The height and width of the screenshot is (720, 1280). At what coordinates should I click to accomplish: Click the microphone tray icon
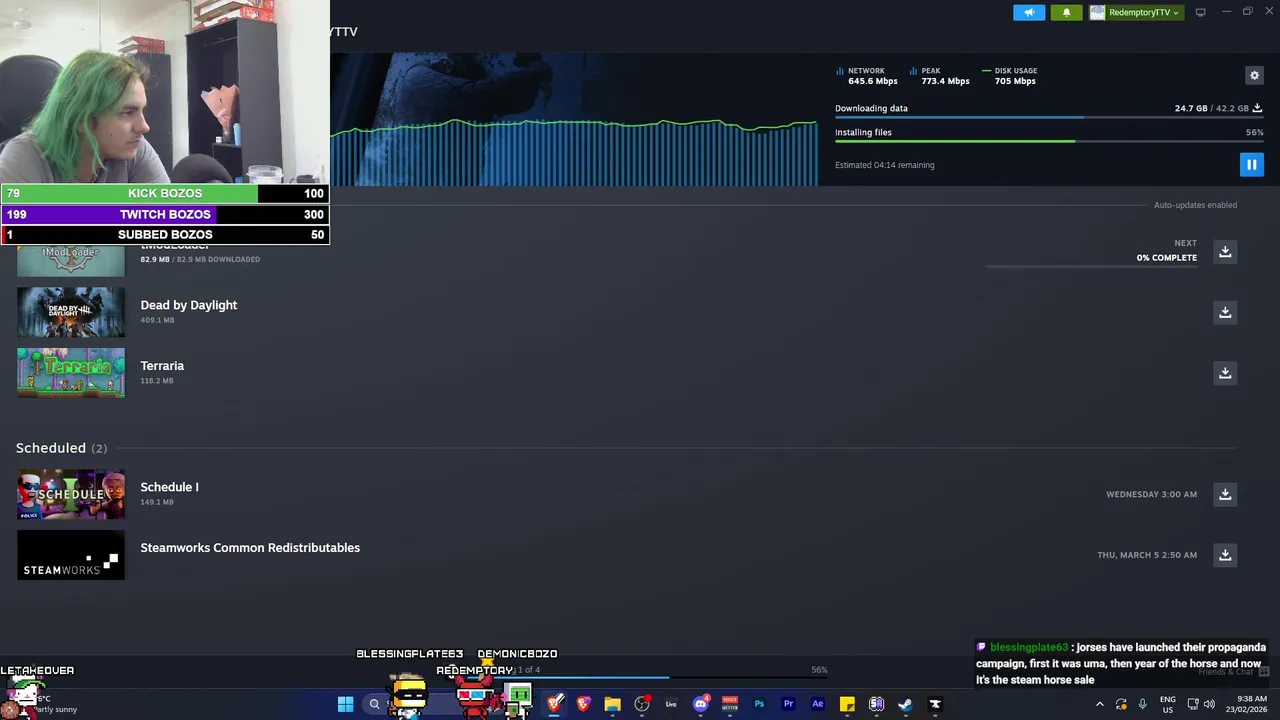(x=1142, y=704)
